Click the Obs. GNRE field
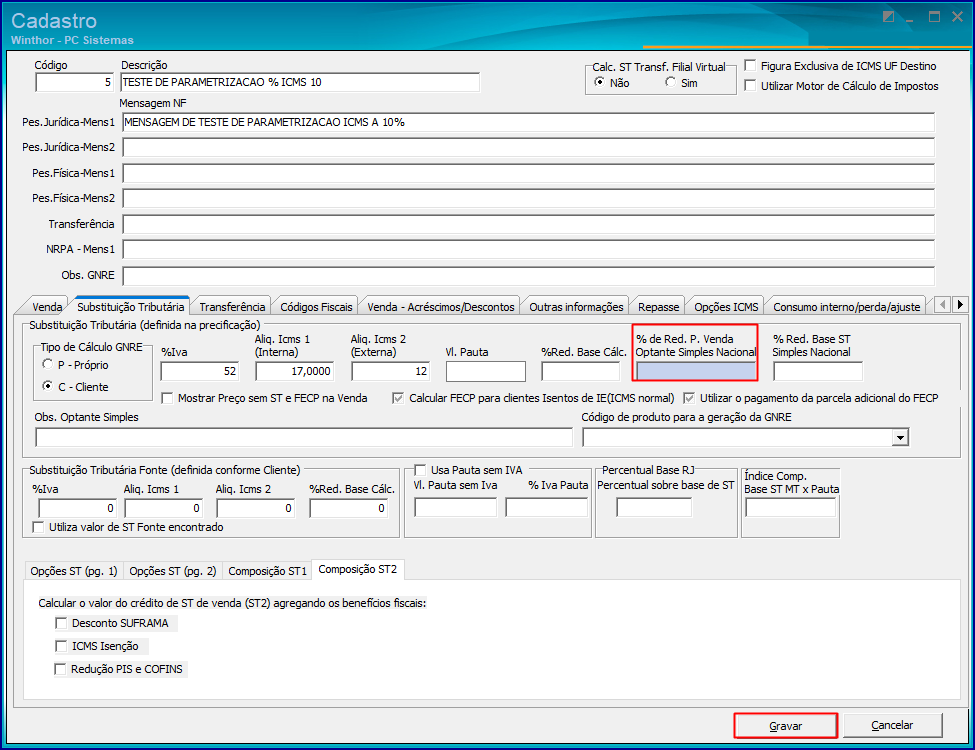This screenshot has height=750, width=975. click(x=529, y=275)
